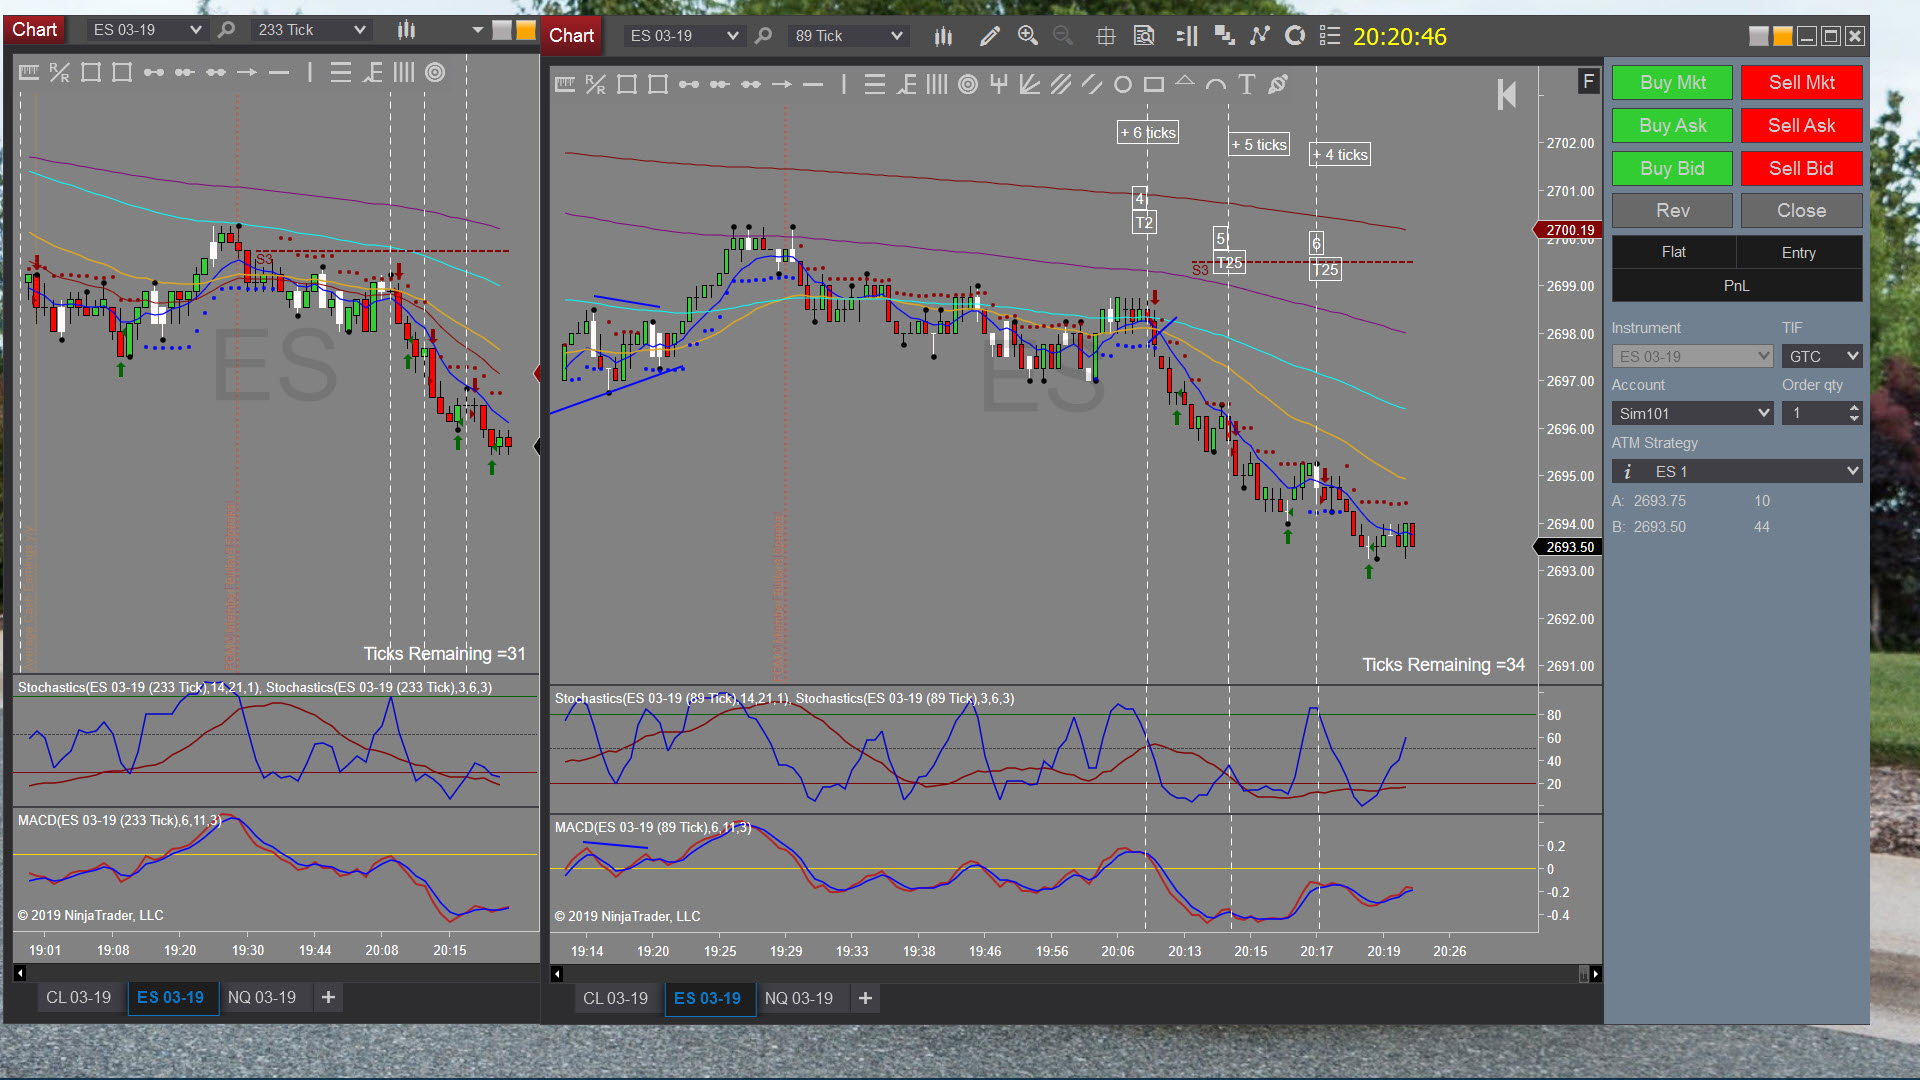
Task: Select the Ruler tool in right chart drawing bar
Action: (x=565, y=85)
